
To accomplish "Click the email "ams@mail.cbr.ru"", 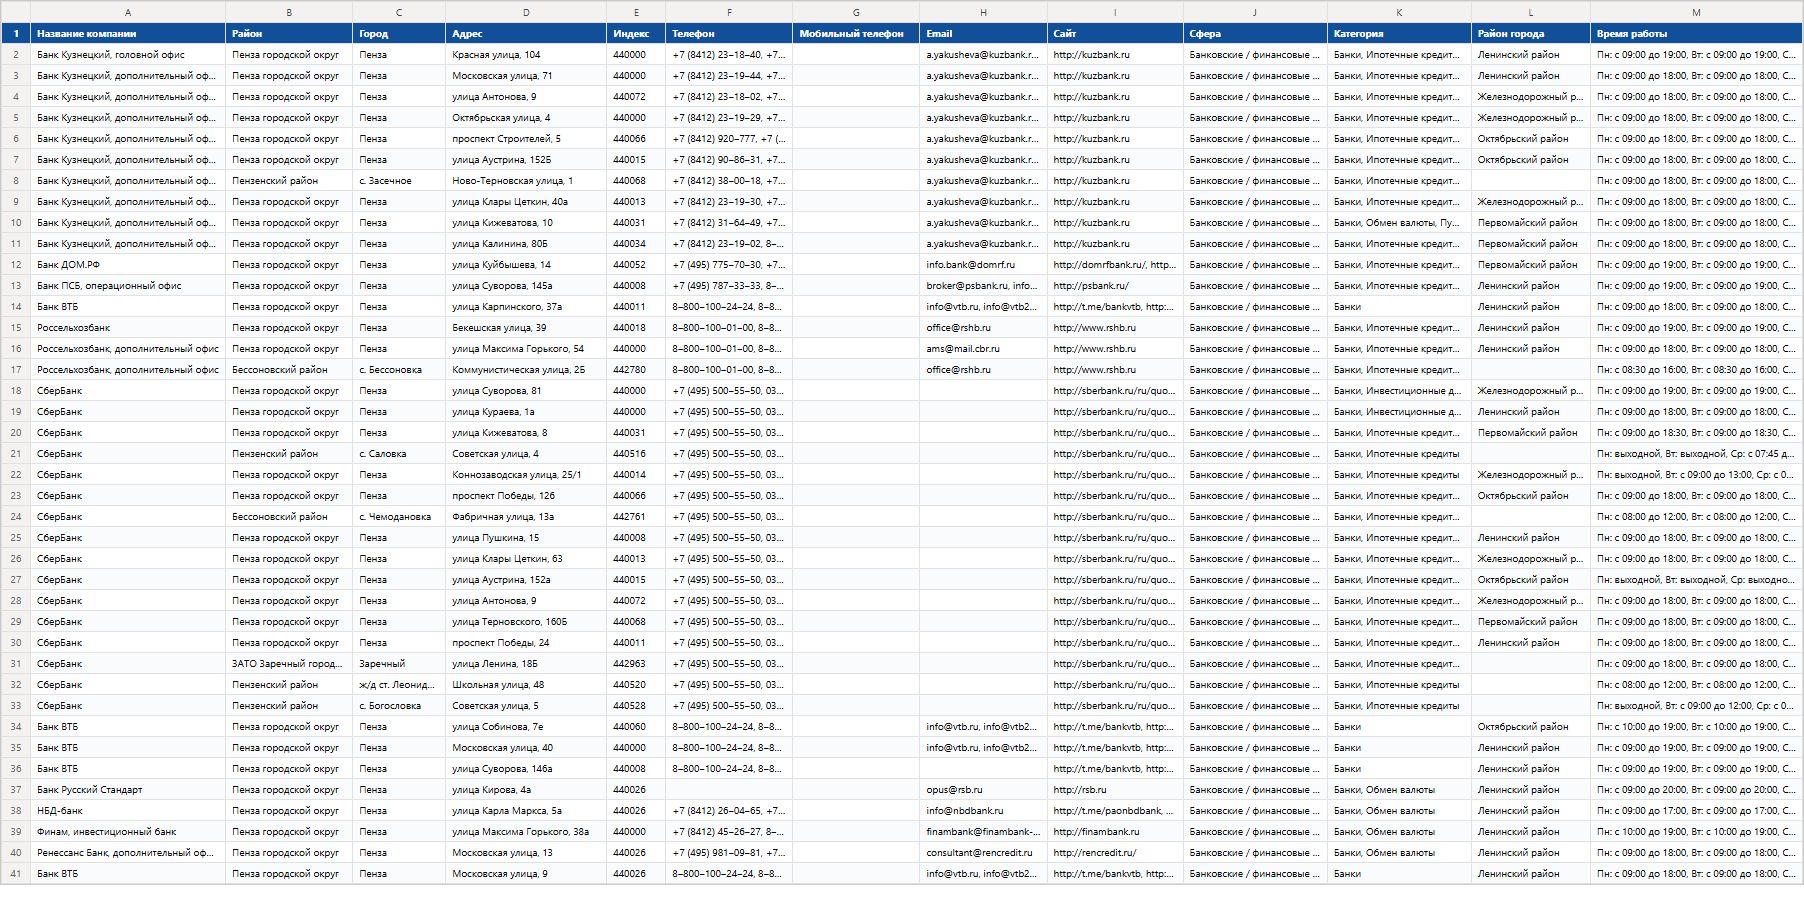I will coord(983,349).
